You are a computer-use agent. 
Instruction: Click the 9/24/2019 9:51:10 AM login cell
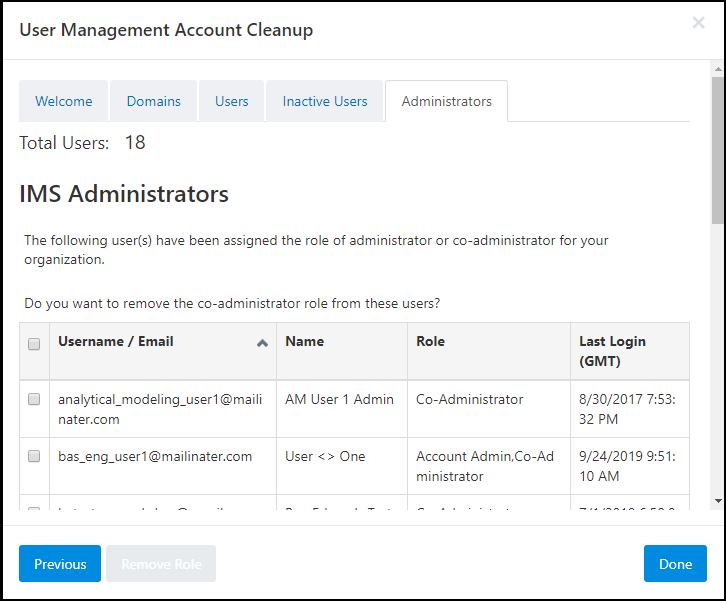tap(630, 466)
